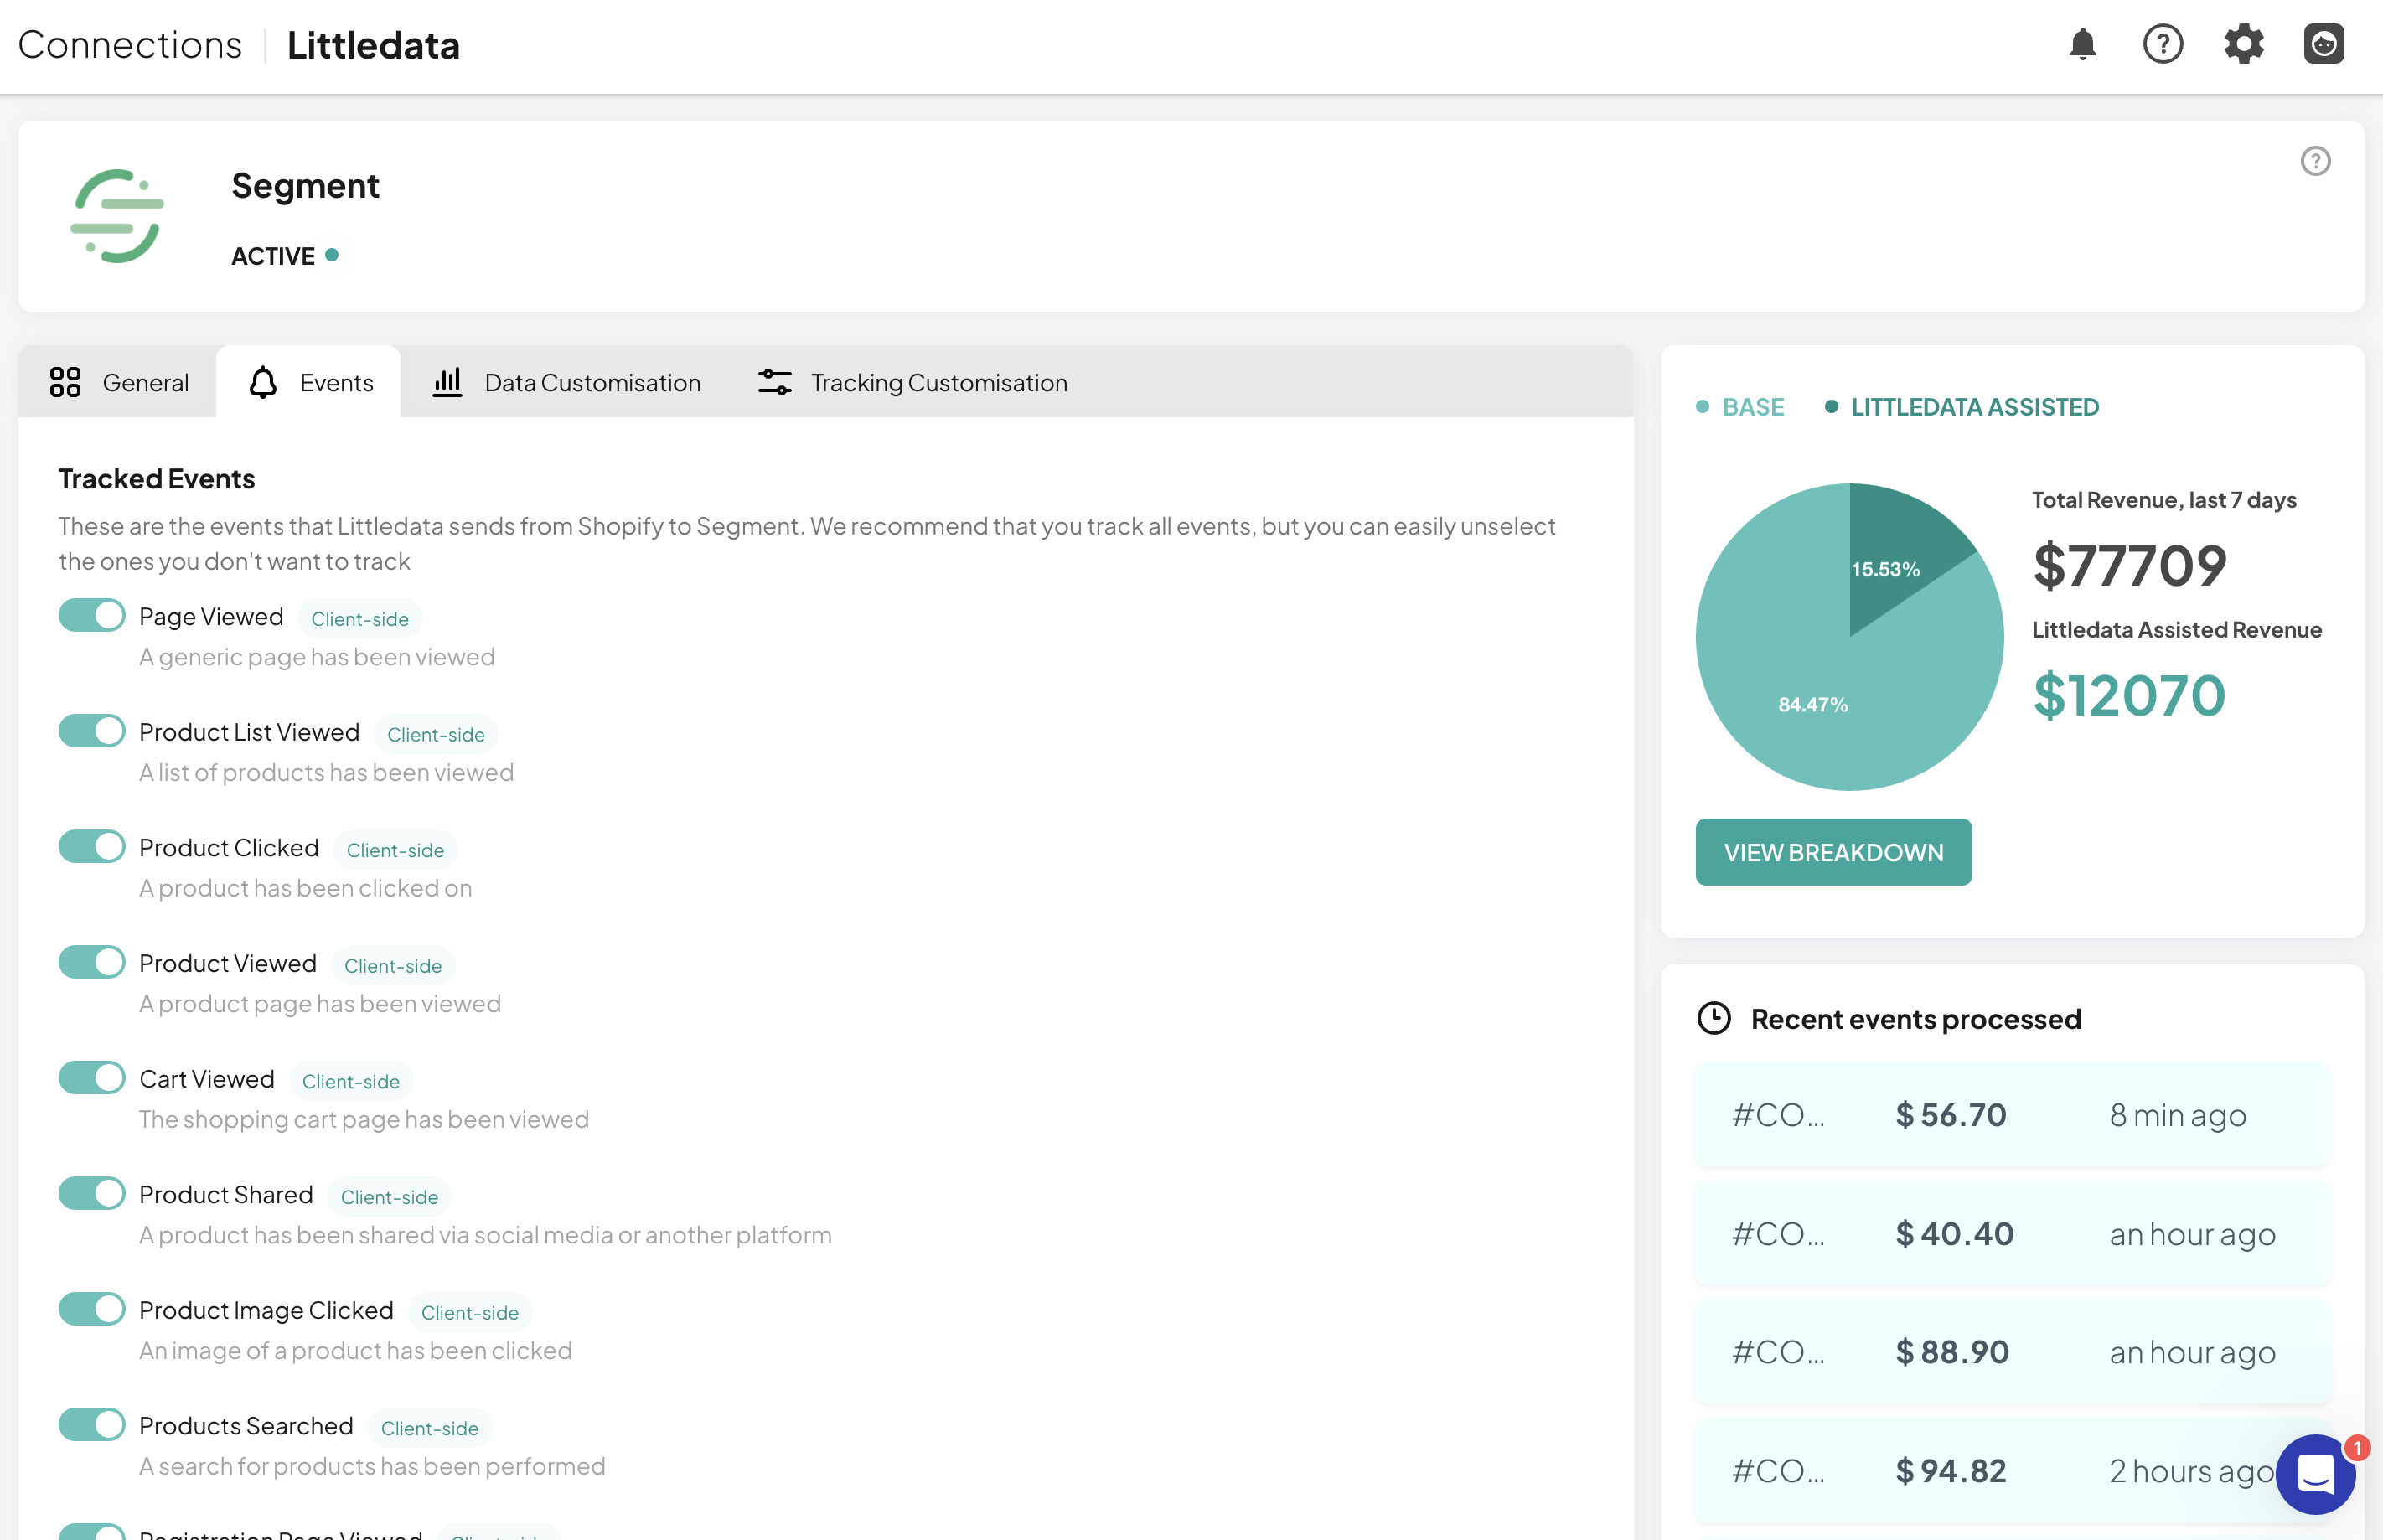Viewport: 2383px width, 1540px height.
Task: Click the Tracked Events heading
Action: [x=156, y=479]
